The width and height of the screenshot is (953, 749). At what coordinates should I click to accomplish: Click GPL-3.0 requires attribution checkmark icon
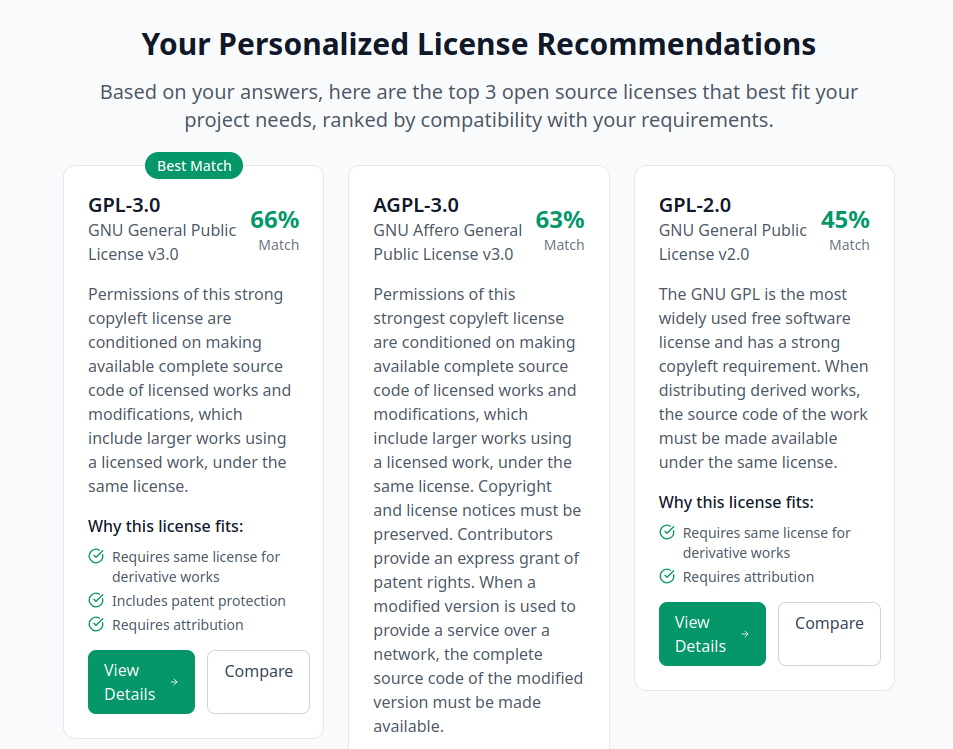[x=96, y=624]
